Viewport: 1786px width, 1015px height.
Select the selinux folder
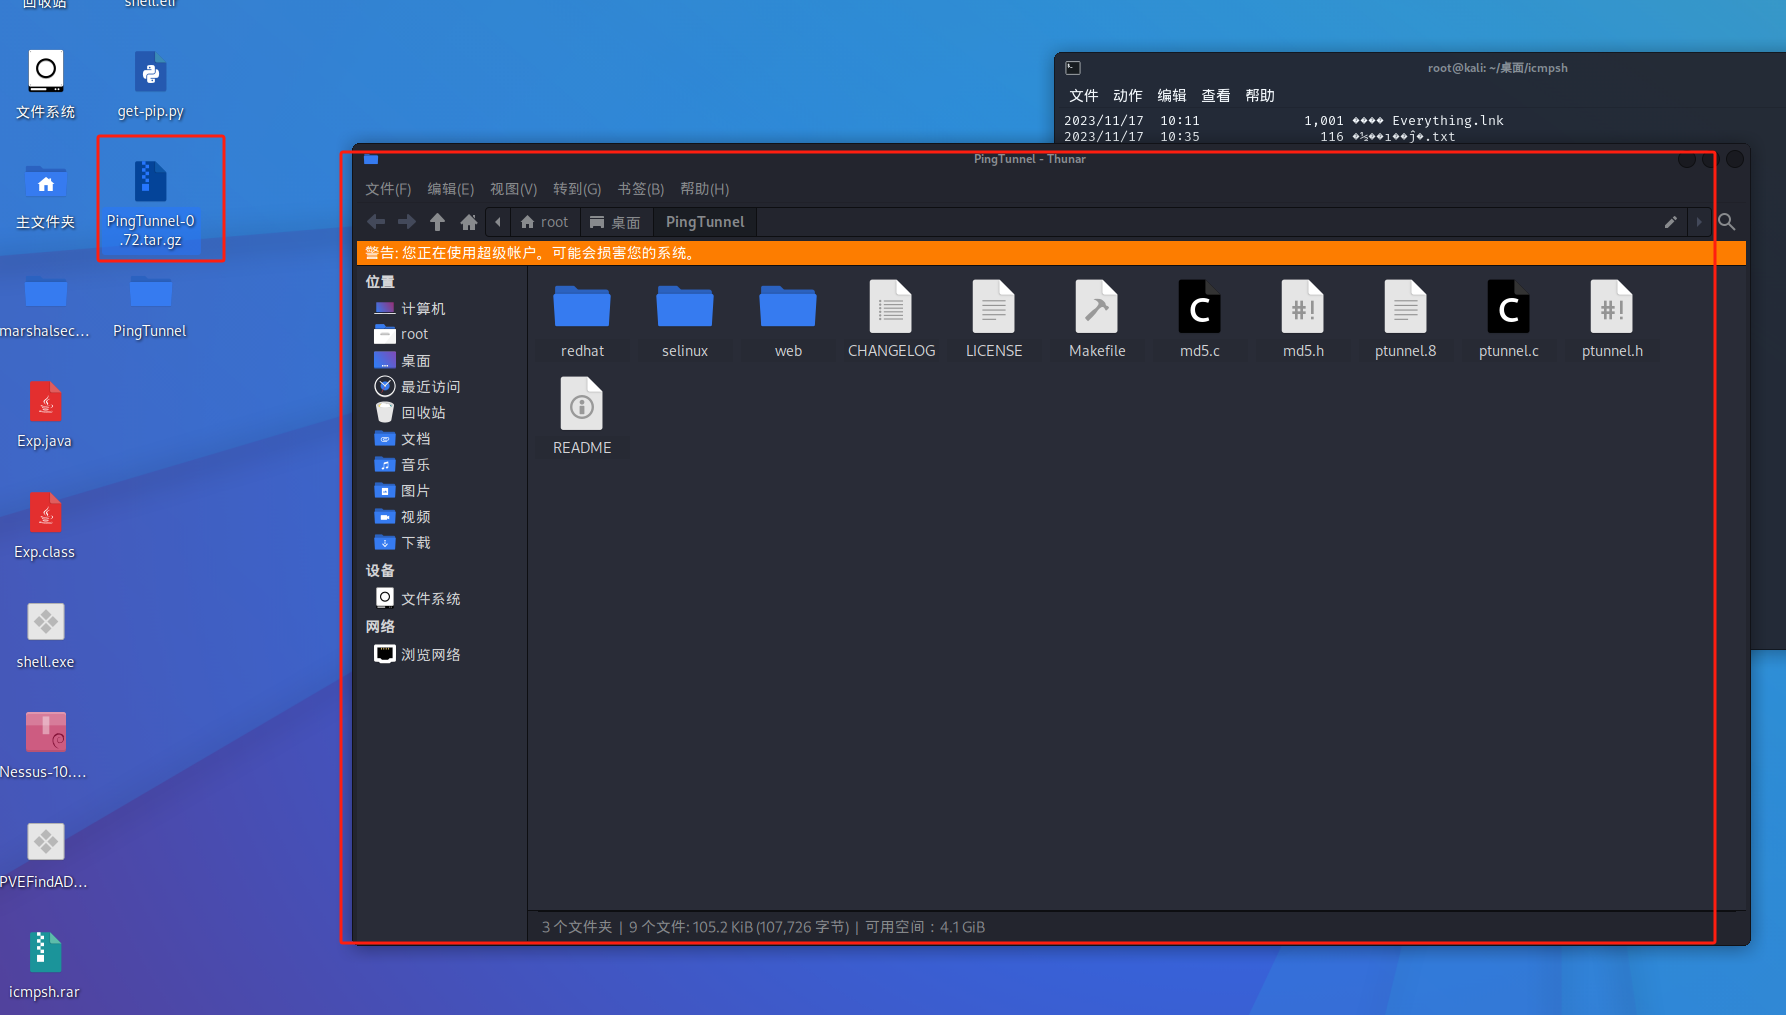[x=685, y=320]
